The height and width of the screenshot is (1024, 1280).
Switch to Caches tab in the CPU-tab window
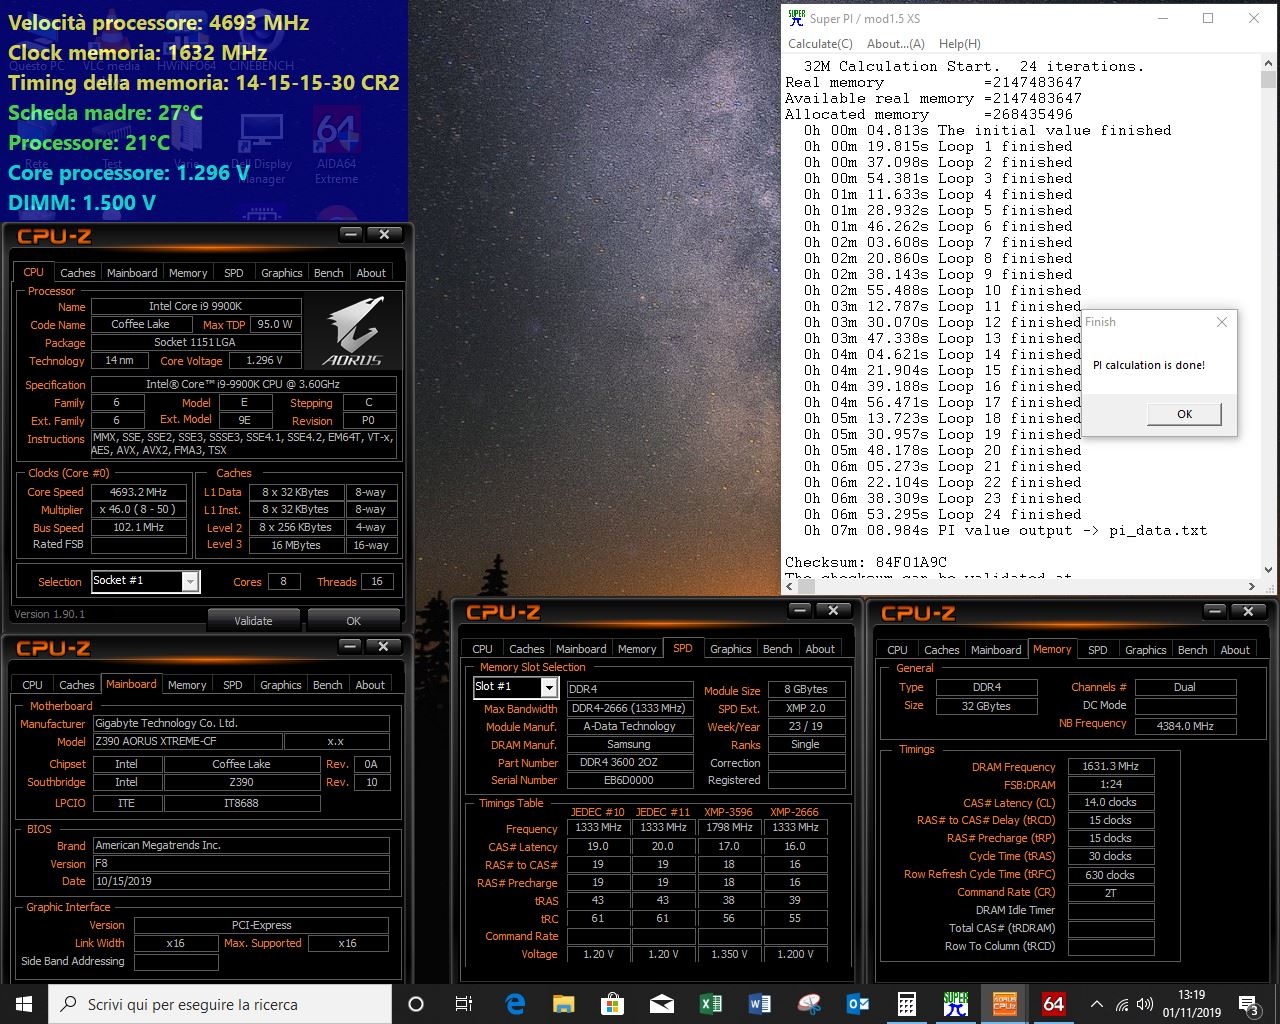(77, 273)
